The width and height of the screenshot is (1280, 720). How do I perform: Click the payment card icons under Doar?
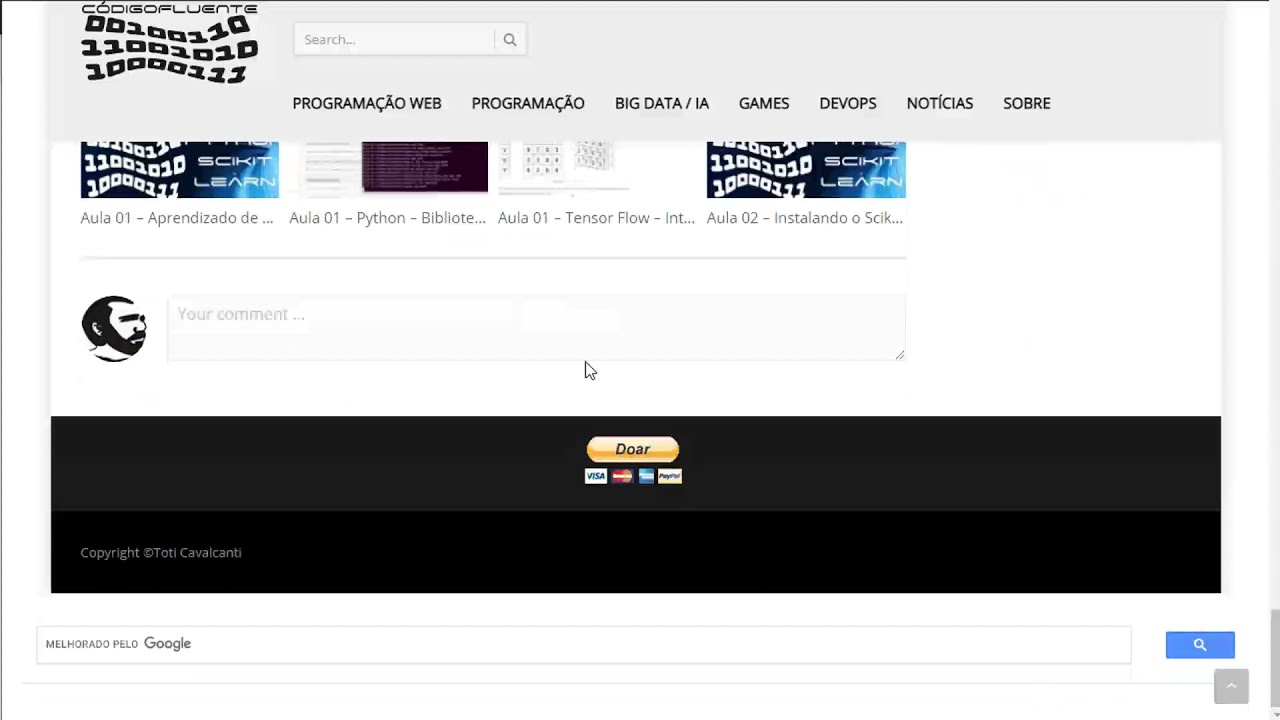coord(633,476)
